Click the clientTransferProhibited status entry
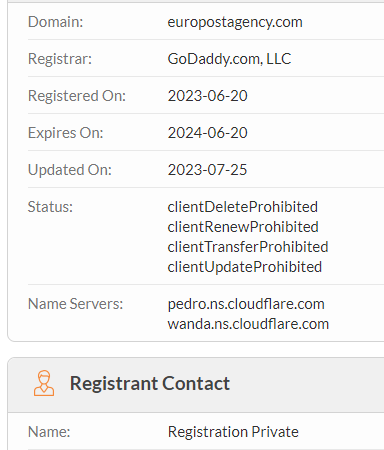This screenshot has height=450, width=384. click(248, 247)
